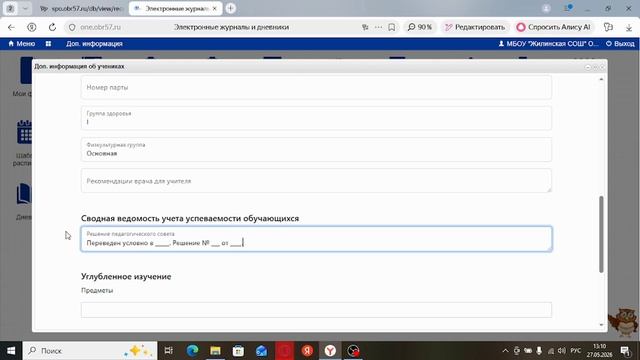The image size is (640, 360).
Task: Open the Yandex ID icon beside refresh
Action: point(31,27)
